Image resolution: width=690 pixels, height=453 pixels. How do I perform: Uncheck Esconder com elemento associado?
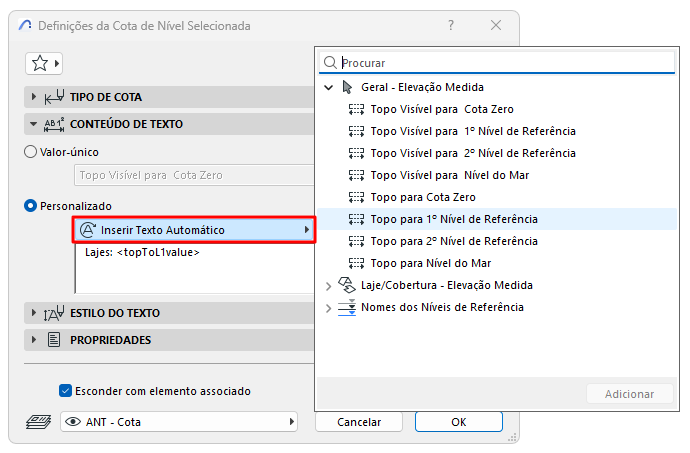65,390
